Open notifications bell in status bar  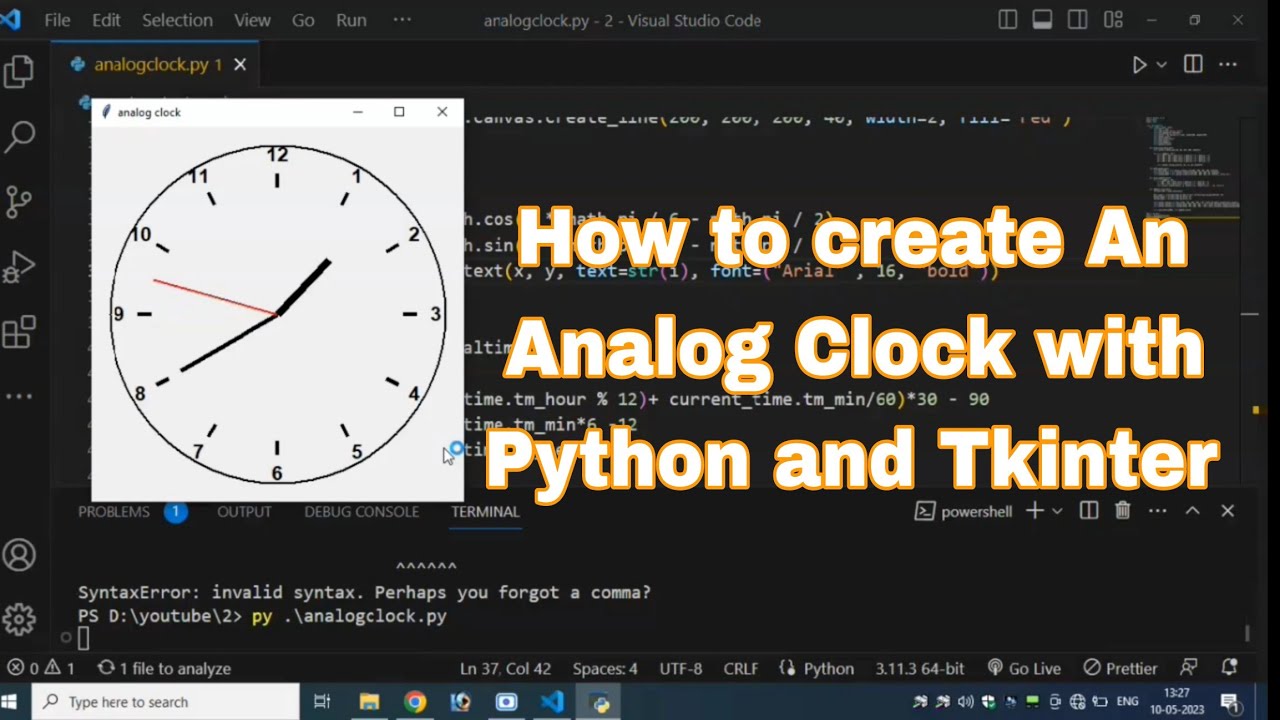click(x=1230, y=668)
